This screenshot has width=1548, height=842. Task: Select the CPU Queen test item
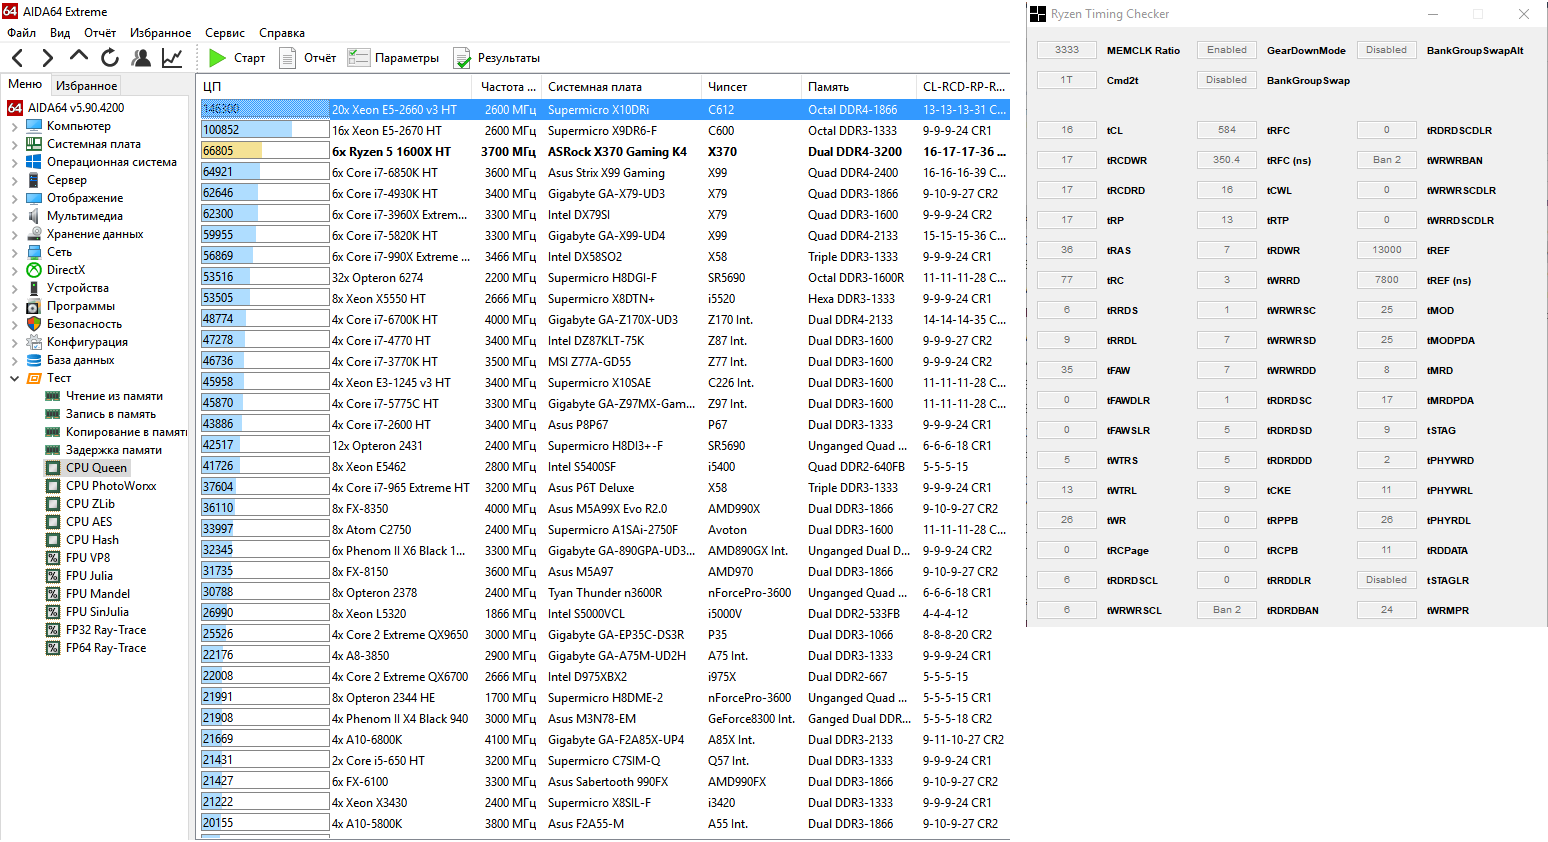[96, 468]
